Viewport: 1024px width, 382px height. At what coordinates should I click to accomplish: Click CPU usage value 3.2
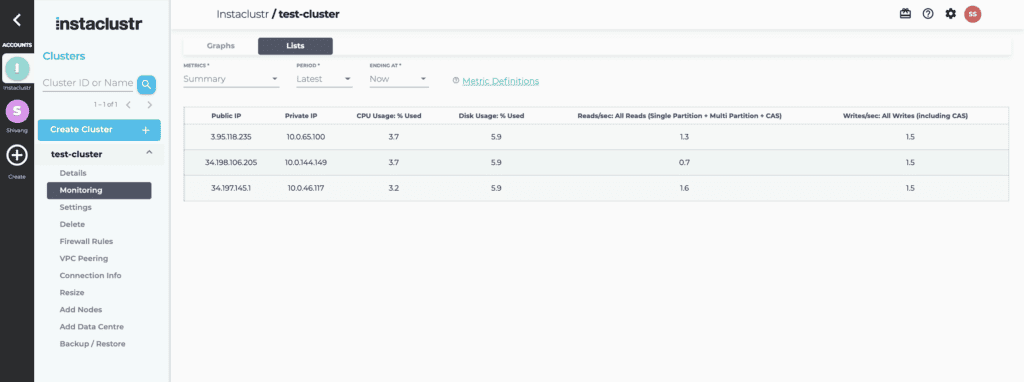coord(393,188)
